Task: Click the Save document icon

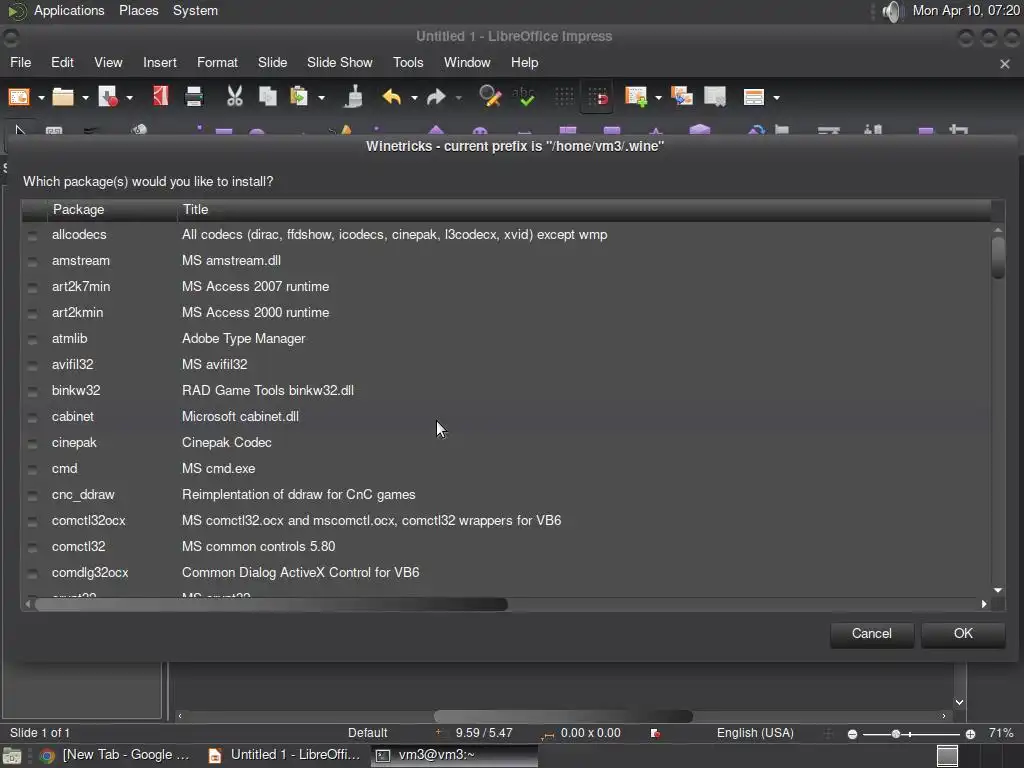Action: click(x=108, y=97)
